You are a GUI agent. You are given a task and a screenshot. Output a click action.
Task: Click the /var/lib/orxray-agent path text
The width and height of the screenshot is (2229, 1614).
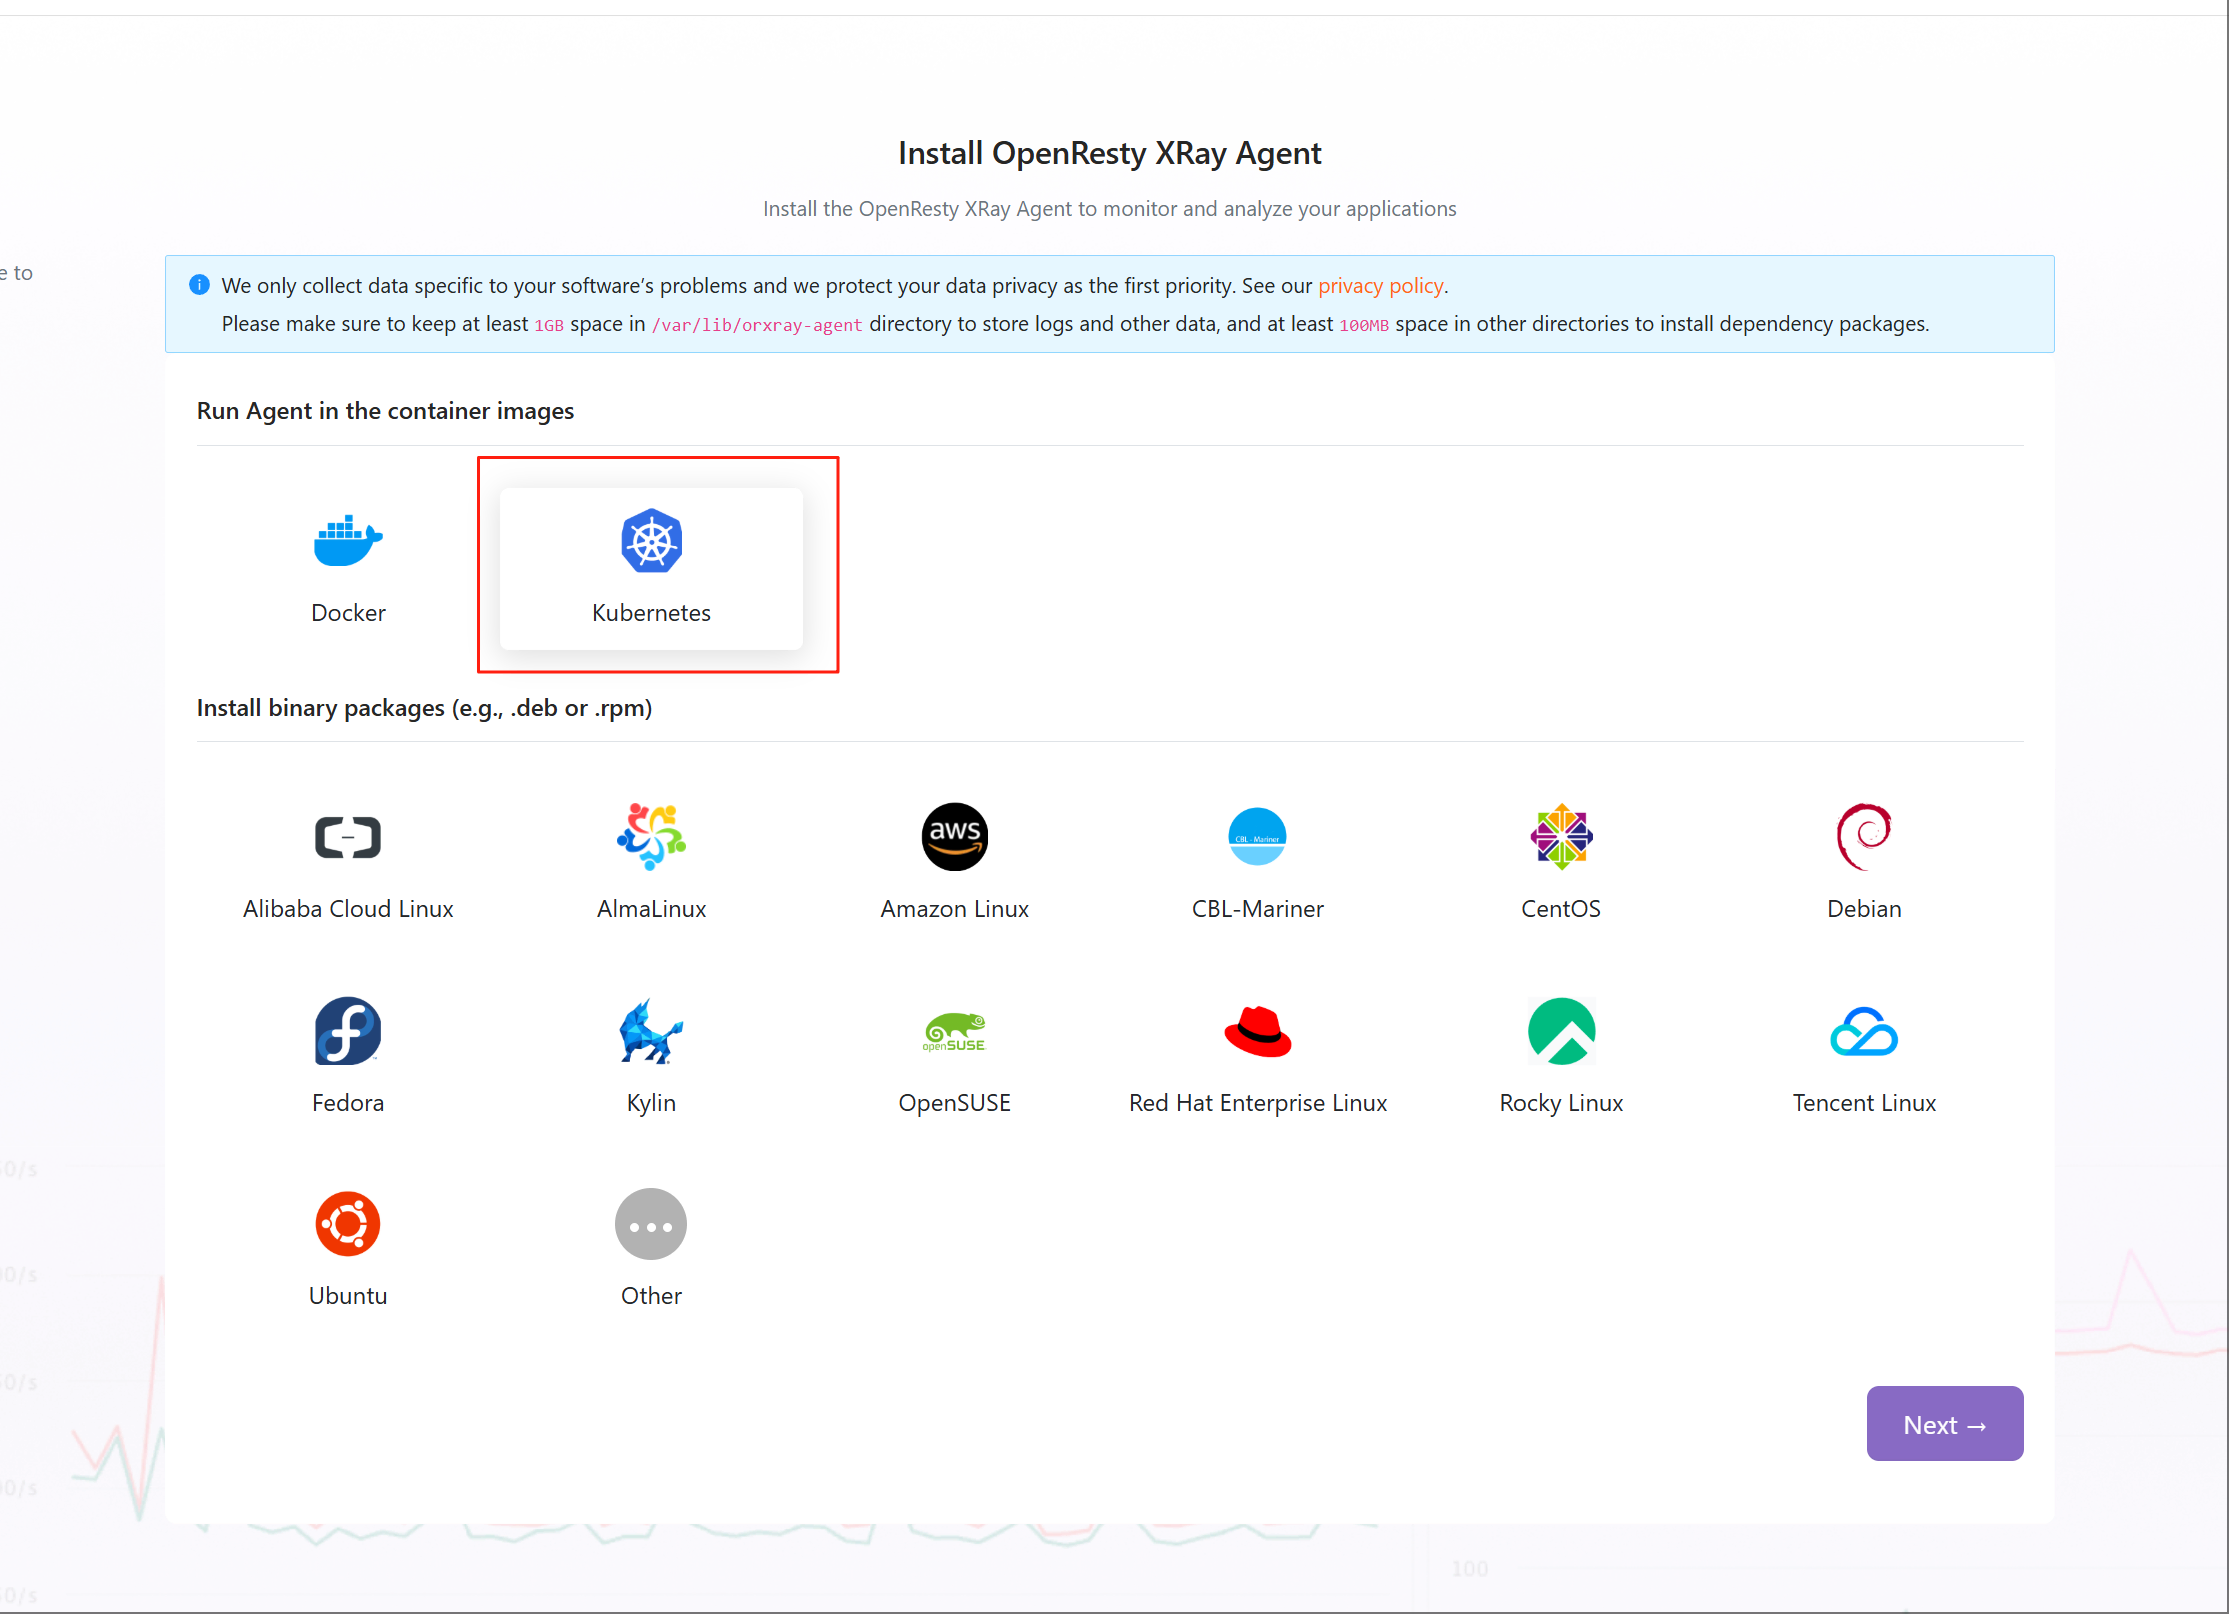point(757,324)
